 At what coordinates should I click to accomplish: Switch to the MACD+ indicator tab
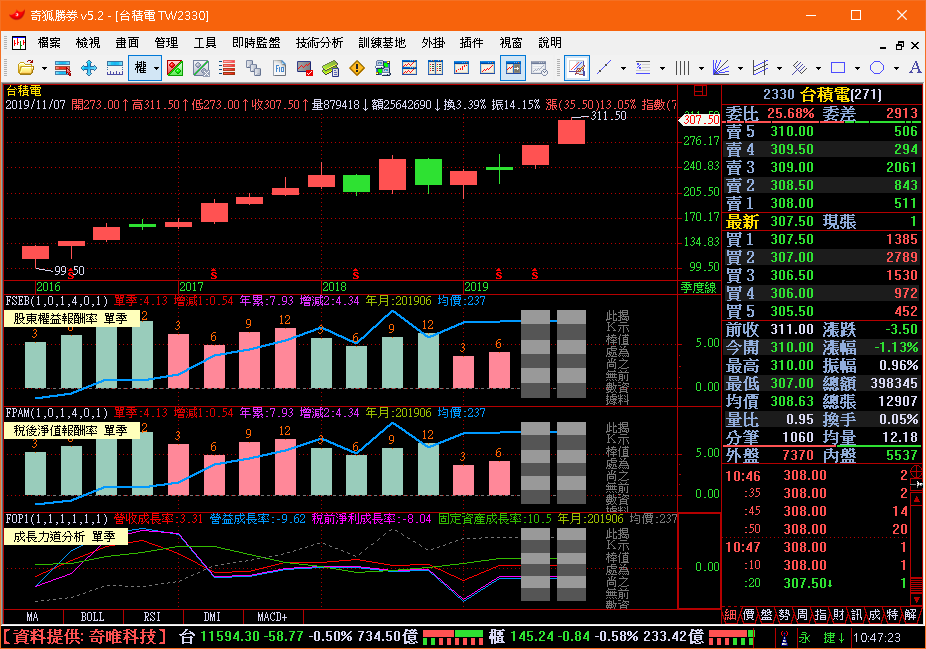(x=272, y=617)
